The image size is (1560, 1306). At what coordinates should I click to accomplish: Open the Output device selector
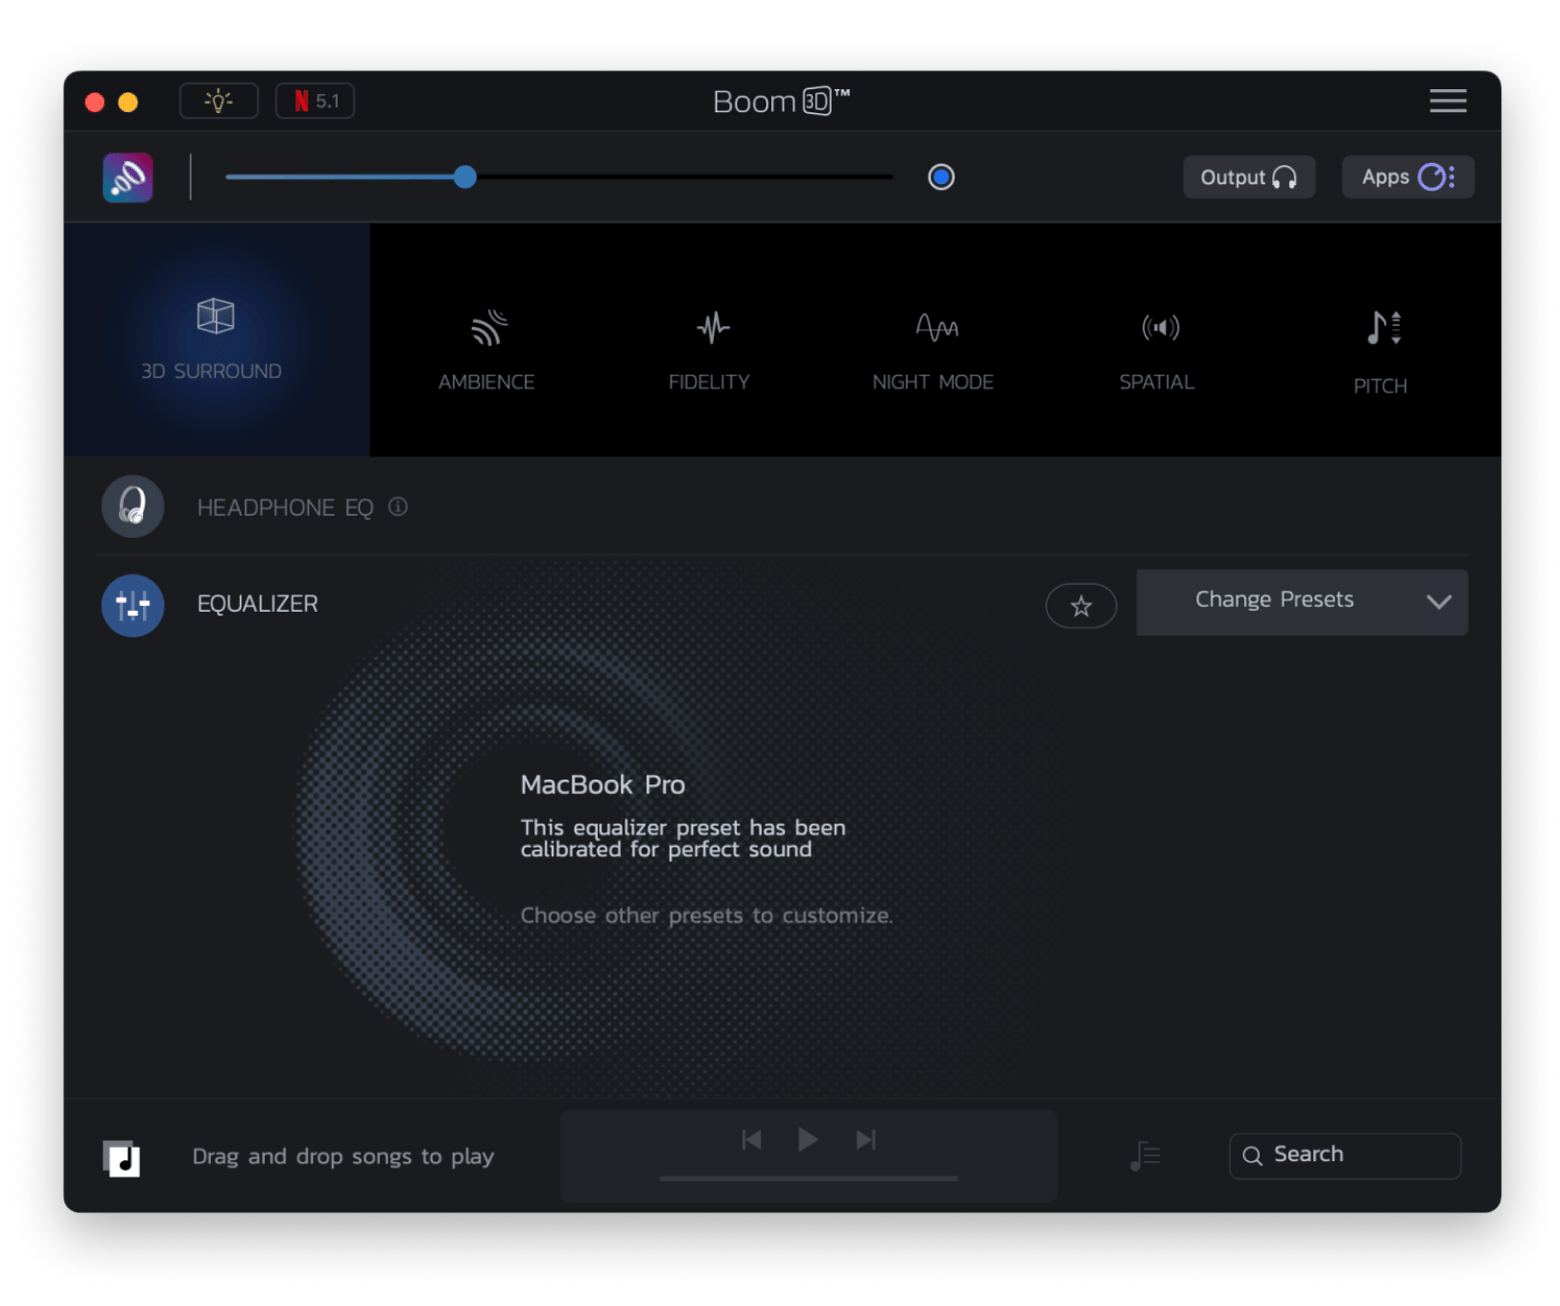[x=1249, y=177]
